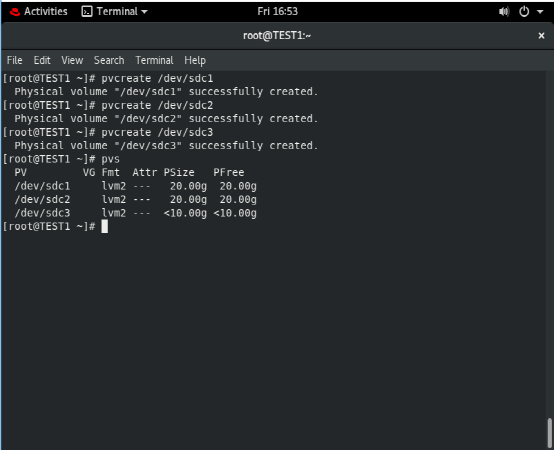Open the Fri 16:53 clock calendar

[277, 12]
